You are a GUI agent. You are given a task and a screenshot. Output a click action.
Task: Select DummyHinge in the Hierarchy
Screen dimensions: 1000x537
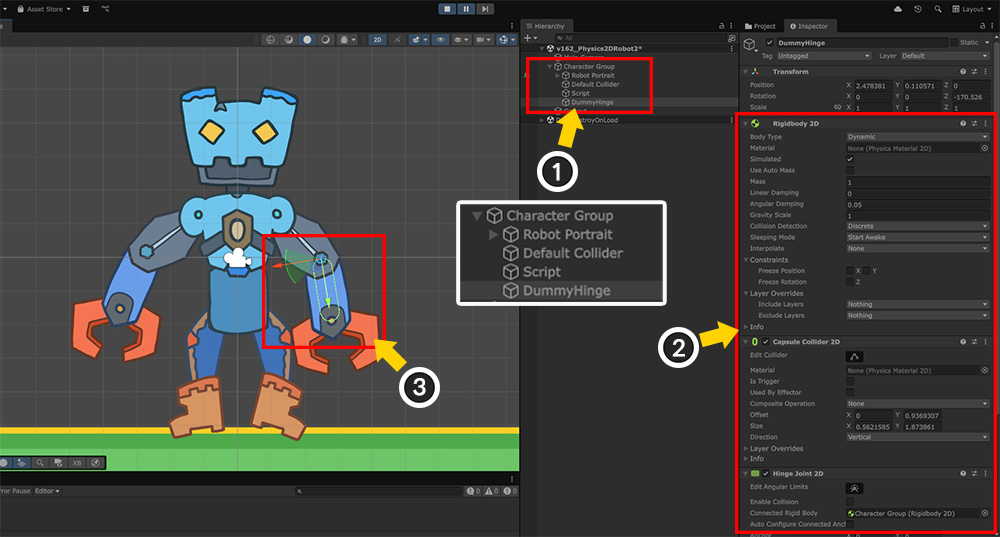tap(591, 102)
